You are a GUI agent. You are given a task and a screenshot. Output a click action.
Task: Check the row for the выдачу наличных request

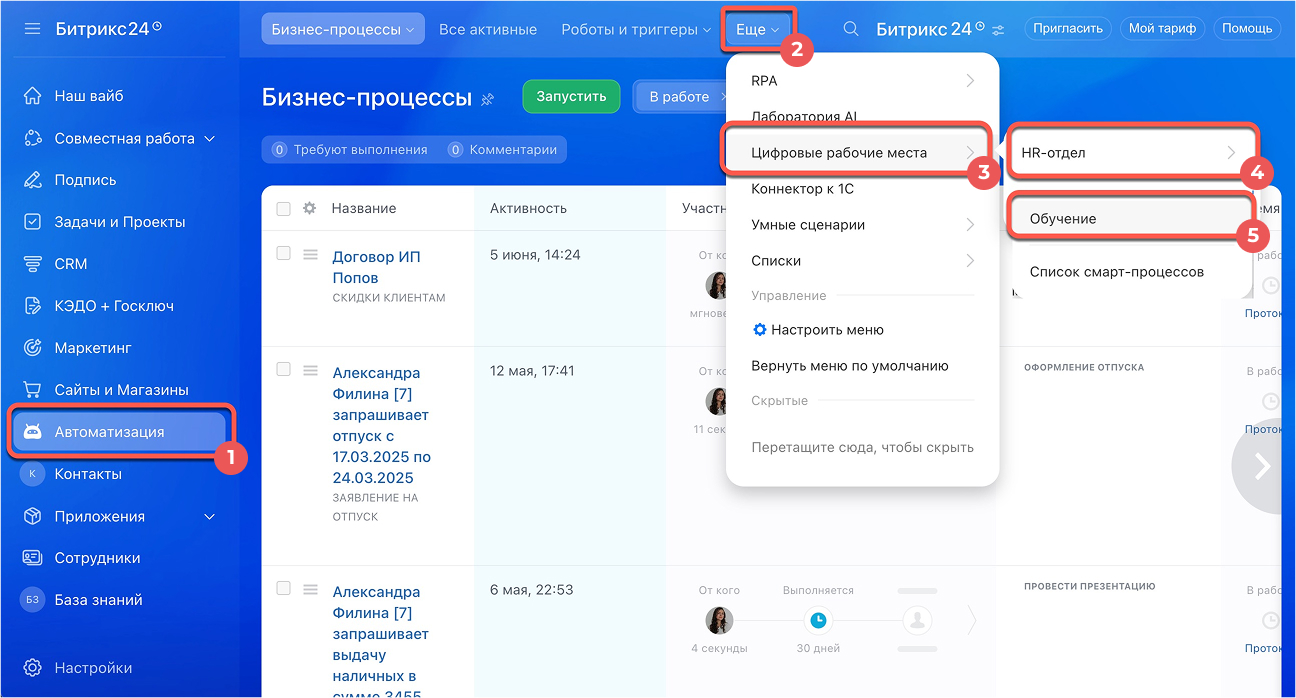(283, 589)
